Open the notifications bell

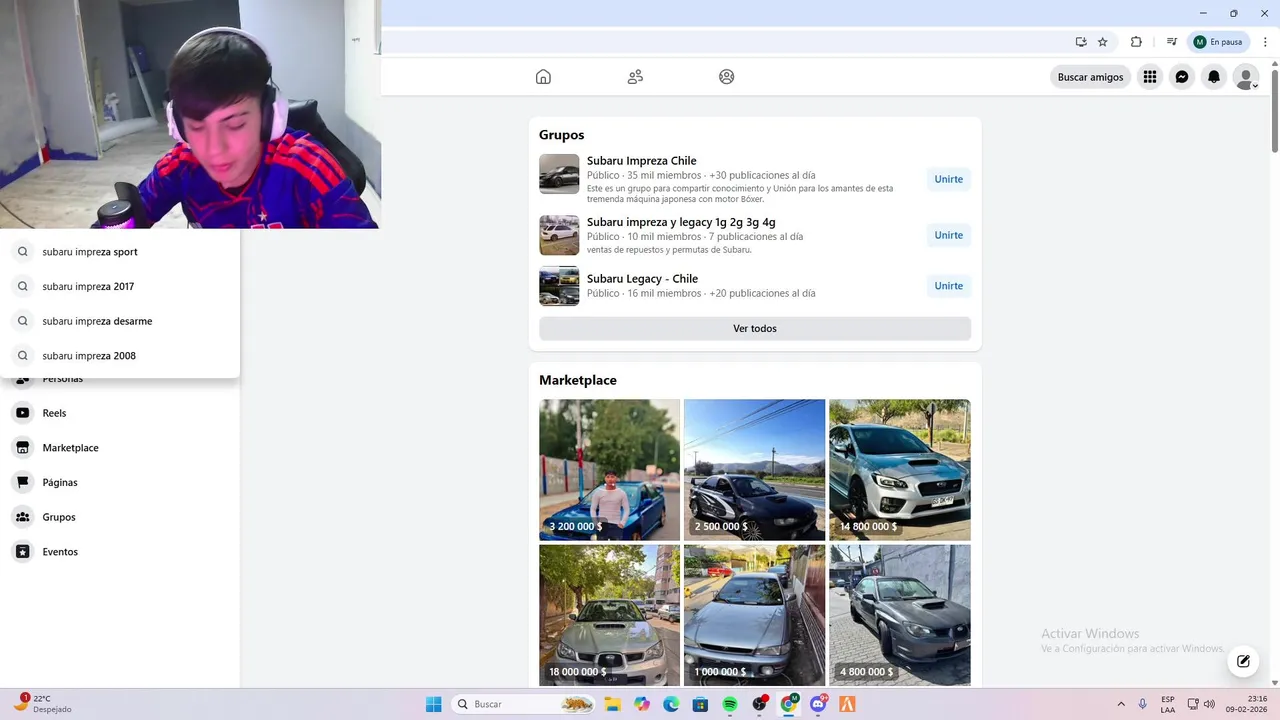pos(1214,77)
